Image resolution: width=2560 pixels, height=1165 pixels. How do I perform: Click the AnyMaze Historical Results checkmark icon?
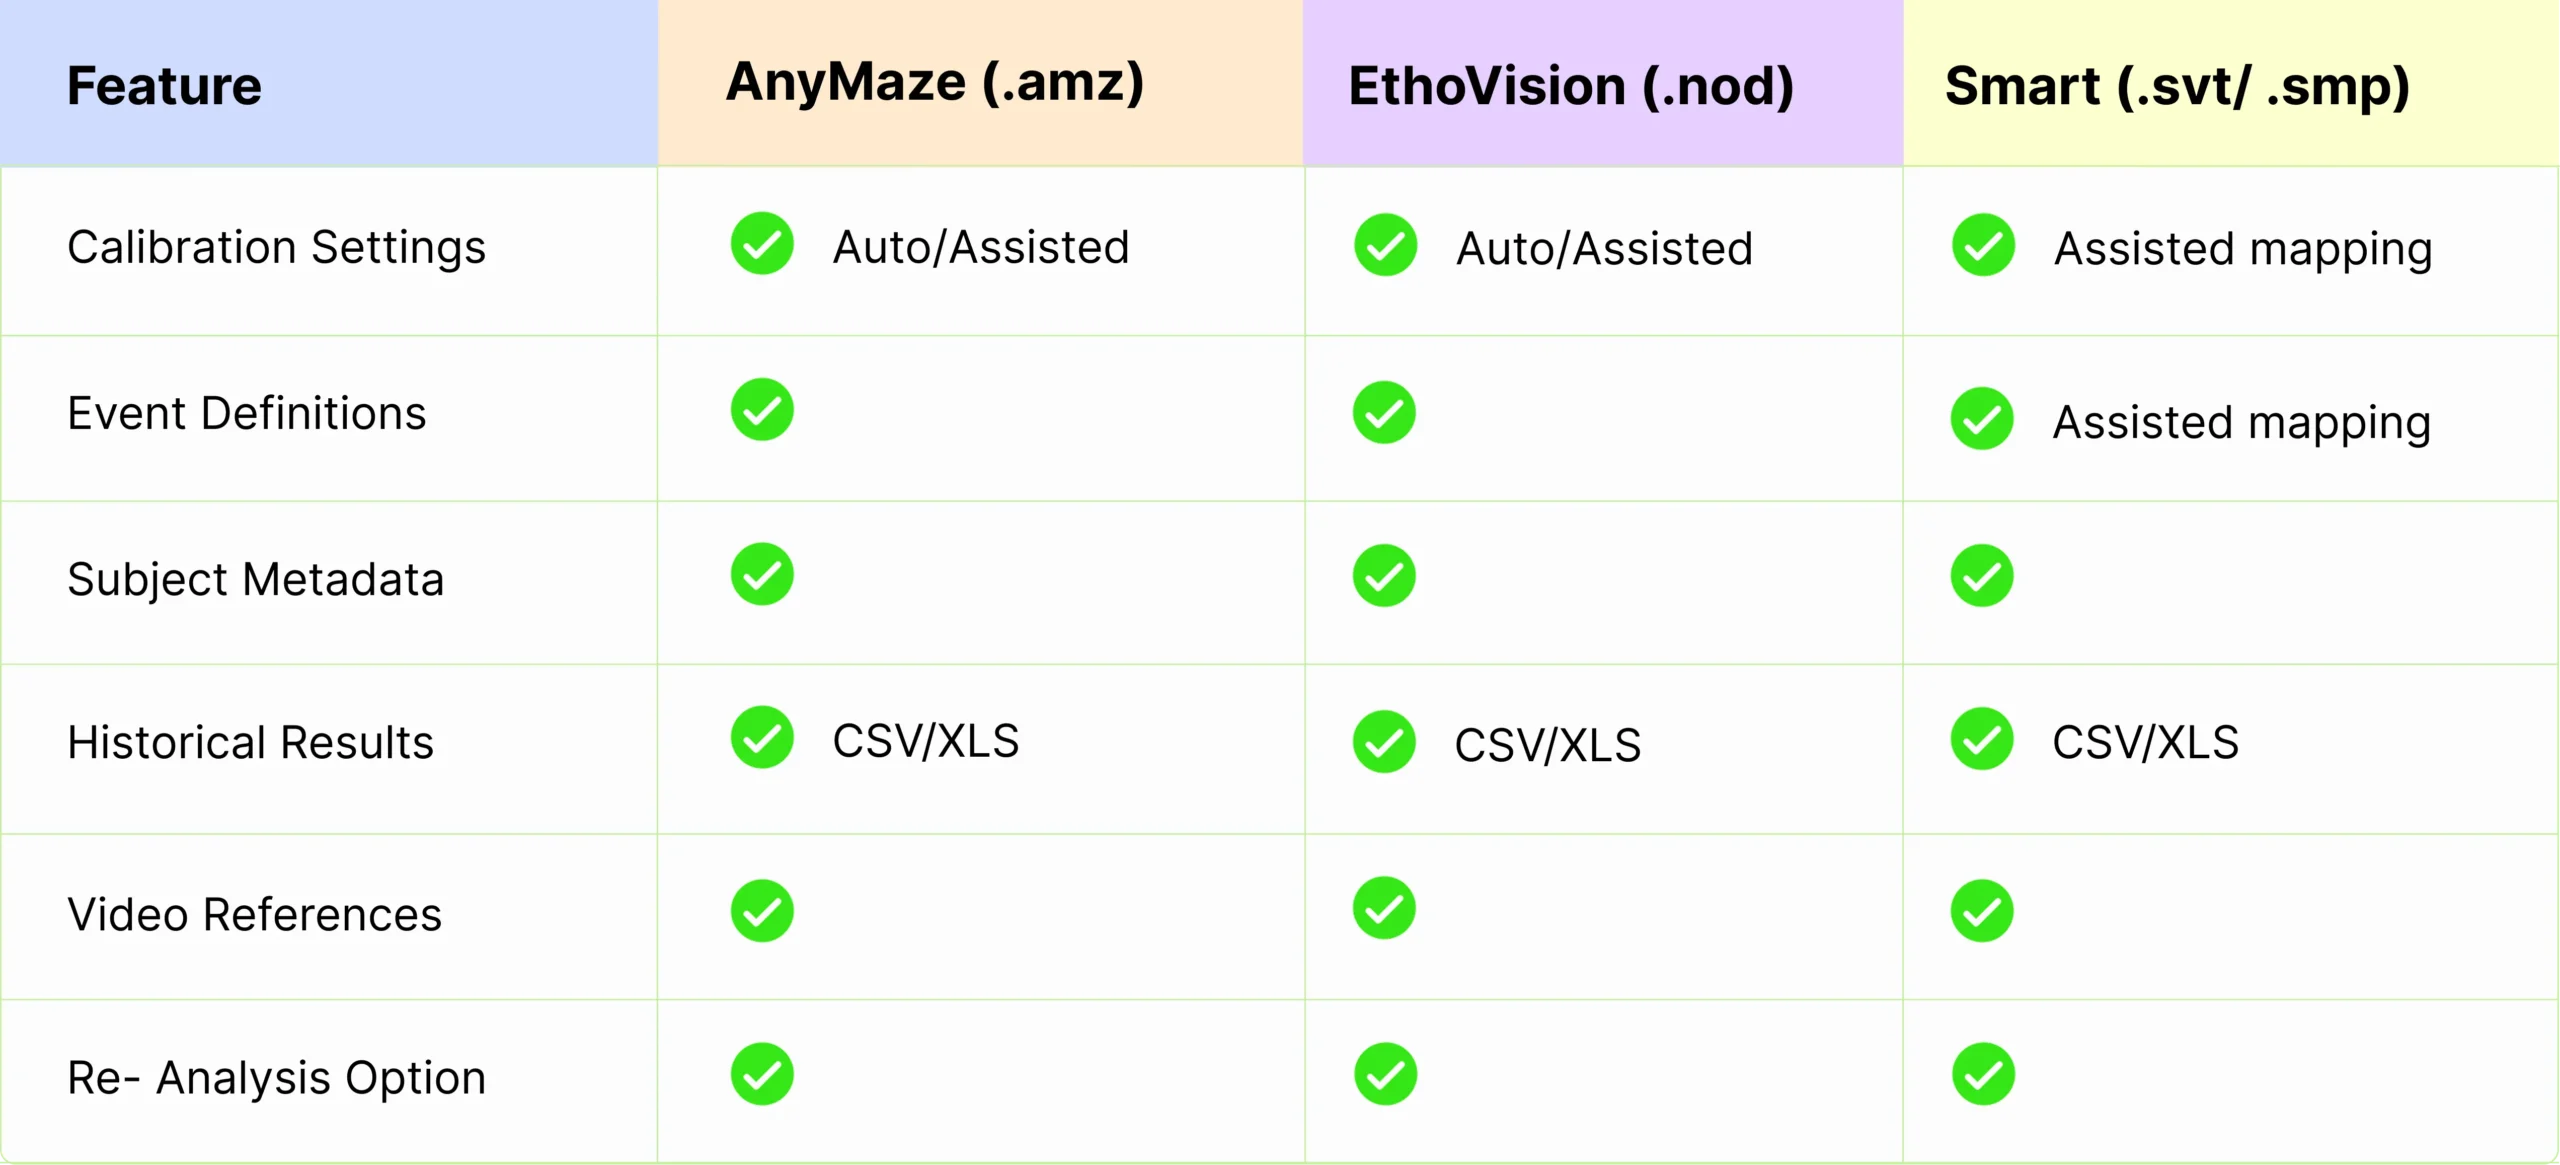[x=762, y=738]
